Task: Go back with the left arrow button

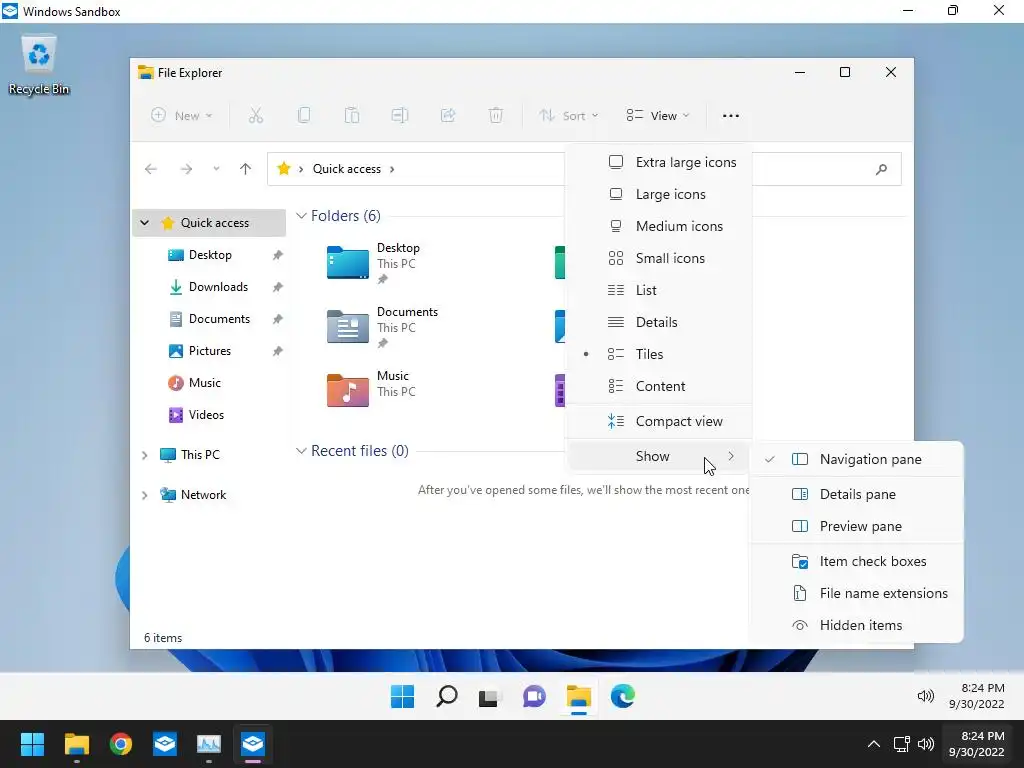Action: click(151, 169)
